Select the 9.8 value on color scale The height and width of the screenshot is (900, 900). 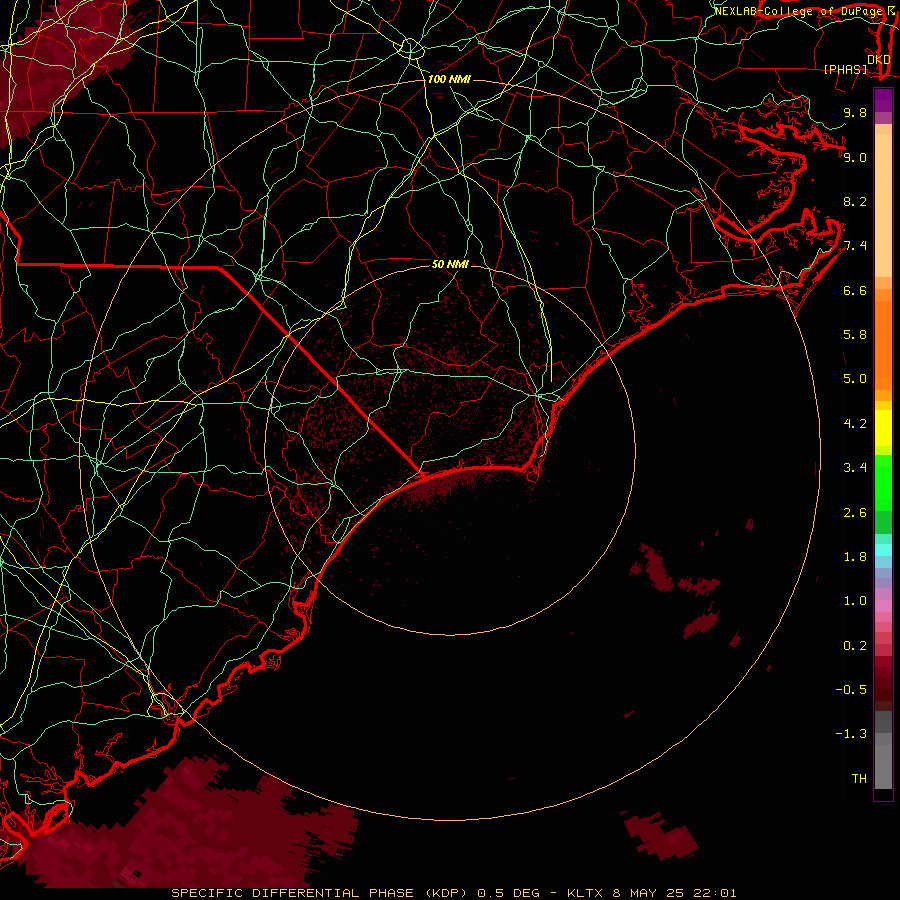click(855, 112)
